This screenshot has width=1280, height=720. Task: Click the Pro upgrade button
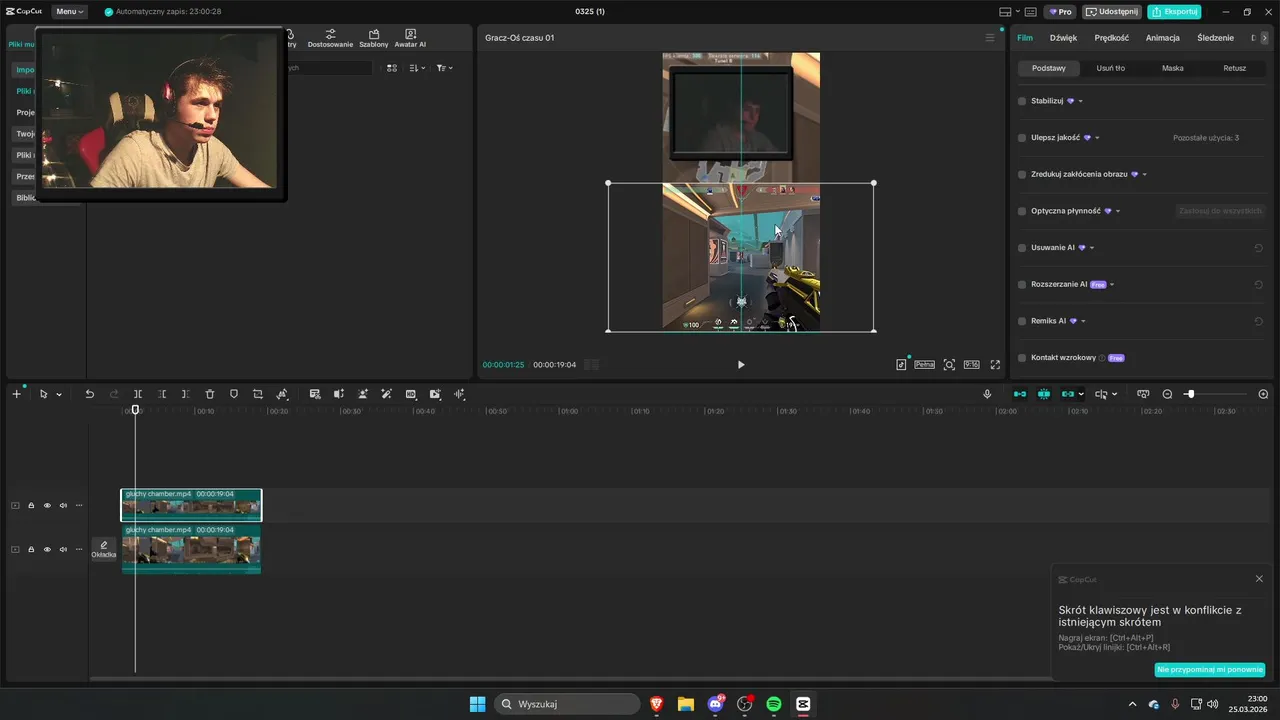(1060, 12)
